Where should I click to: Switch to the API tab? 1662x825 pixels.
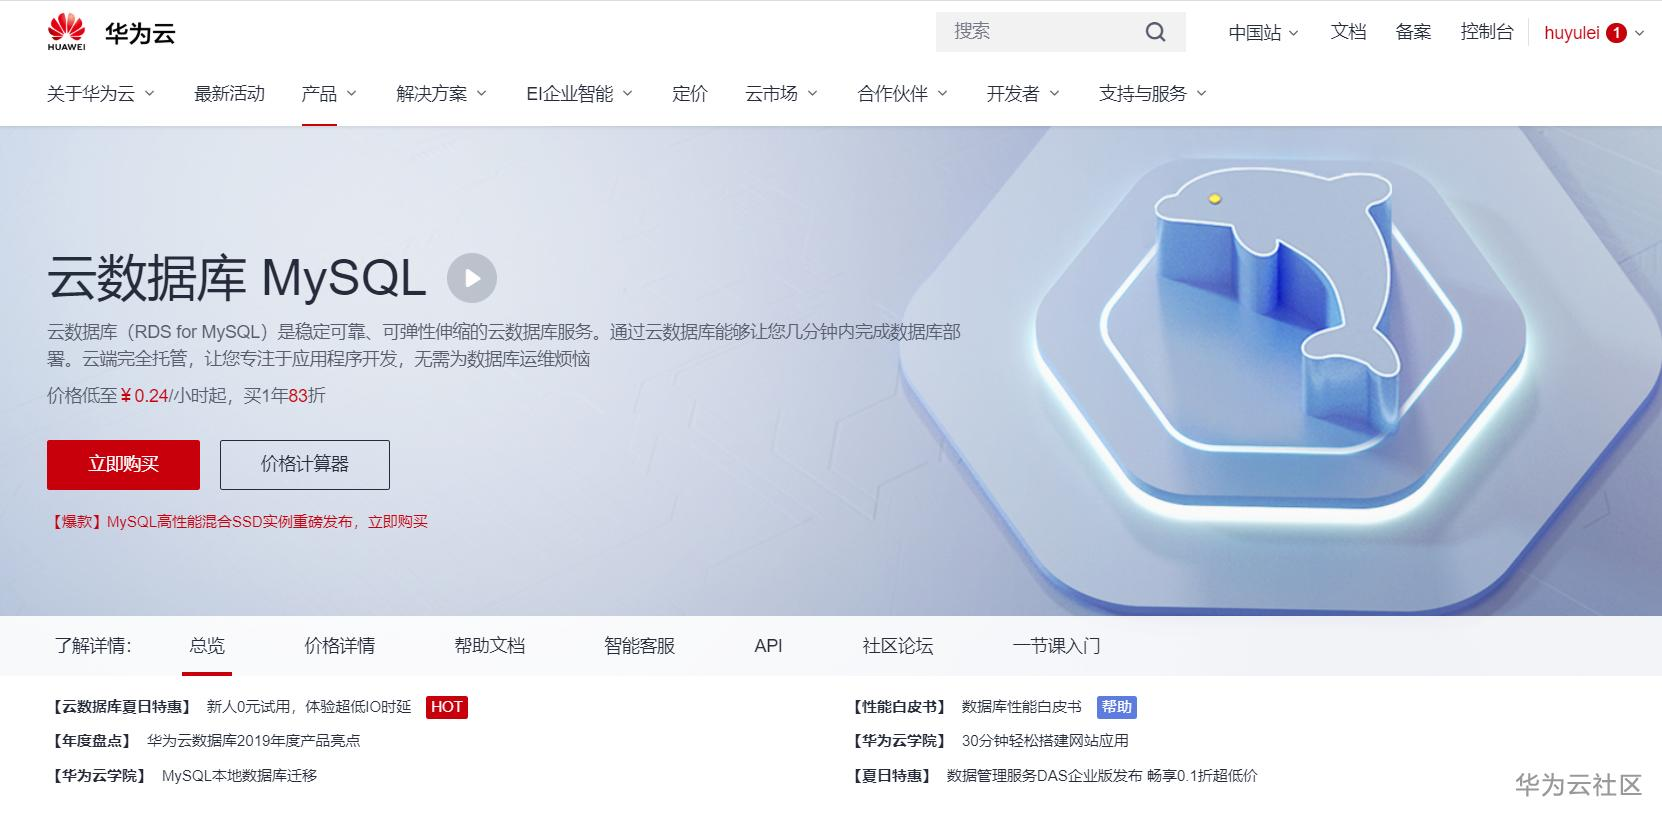point(768,646)
